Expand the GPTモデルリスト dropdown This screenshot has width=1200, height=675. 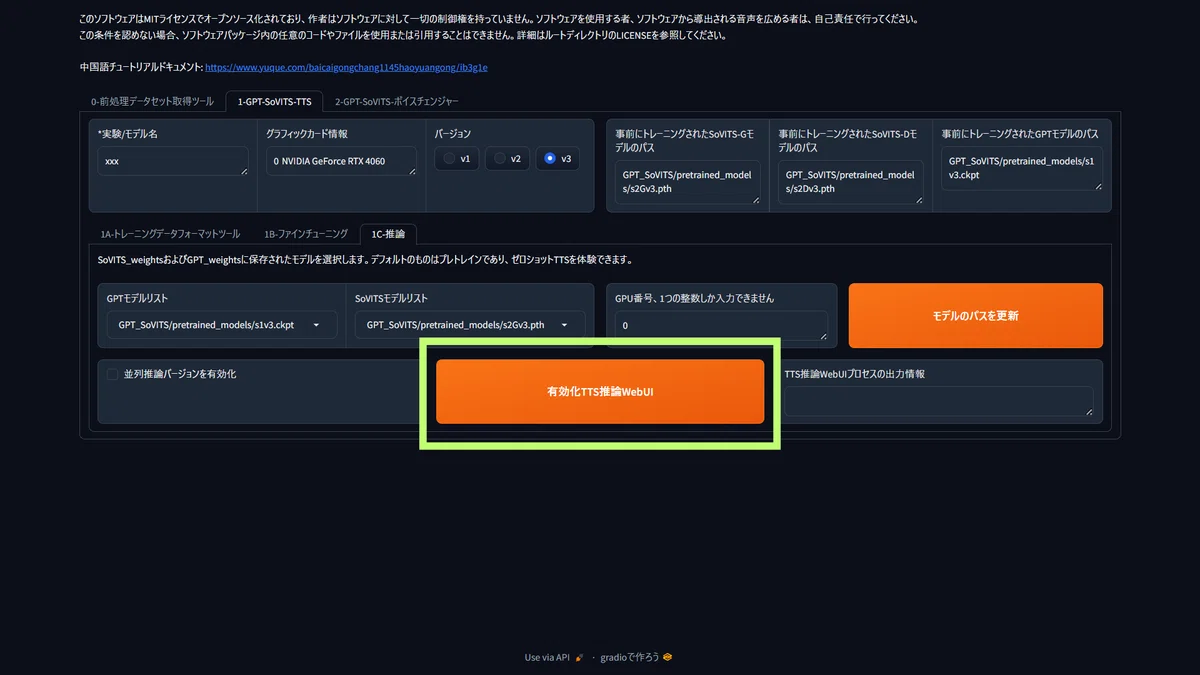222,325
